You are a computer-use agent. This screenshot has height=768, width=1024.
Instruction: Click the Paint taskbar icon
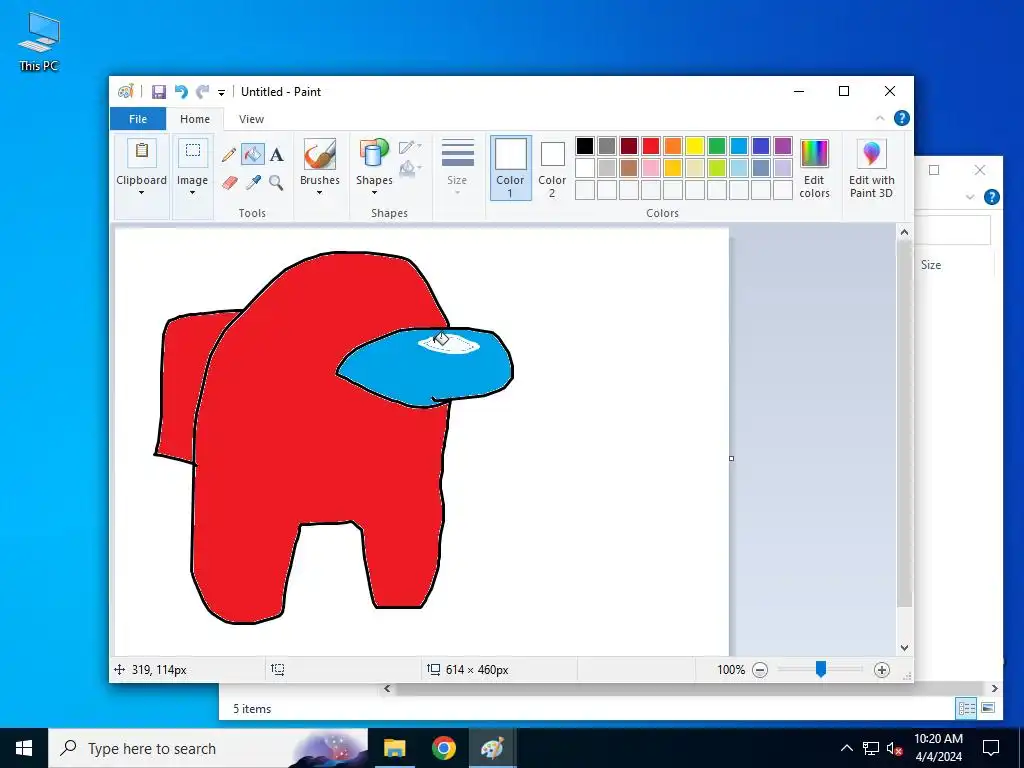[492, 748]
